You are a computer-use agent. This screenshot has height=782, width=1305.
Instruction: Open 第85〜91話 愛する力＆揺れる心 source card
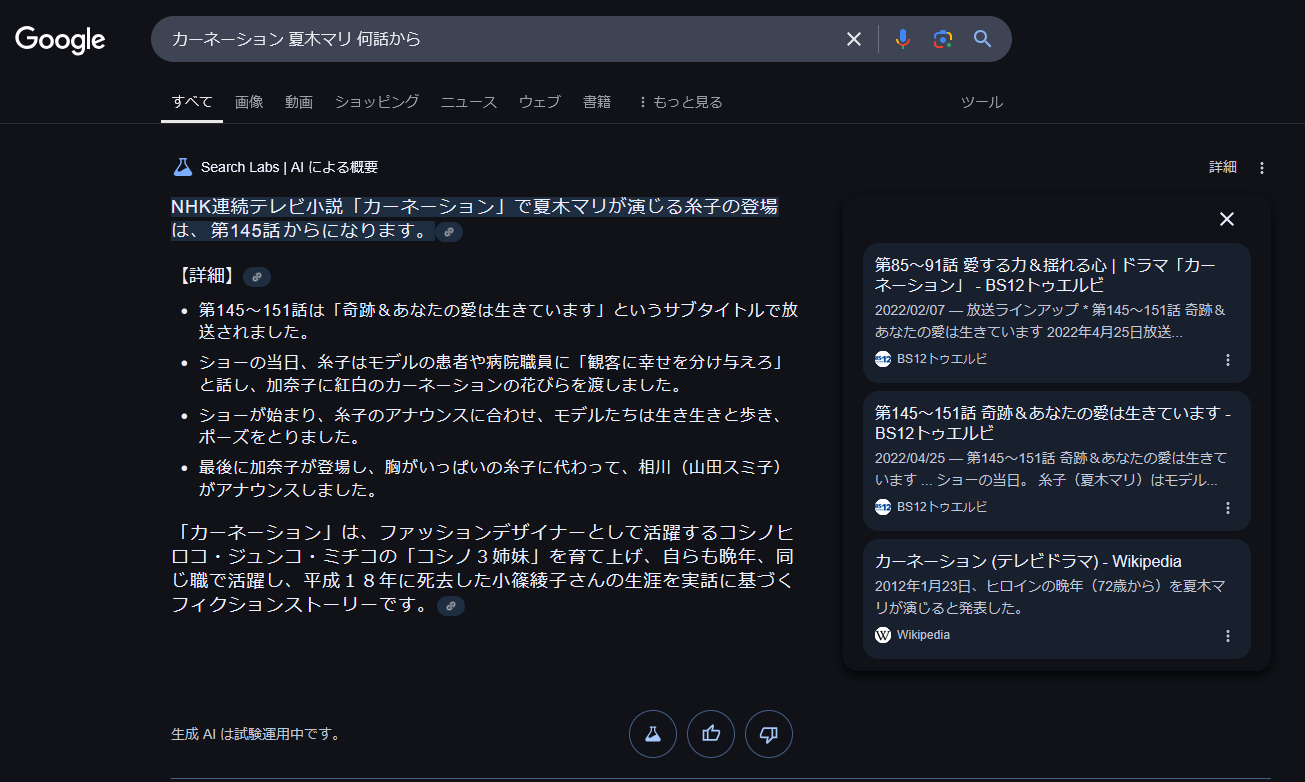(1057, 313)
